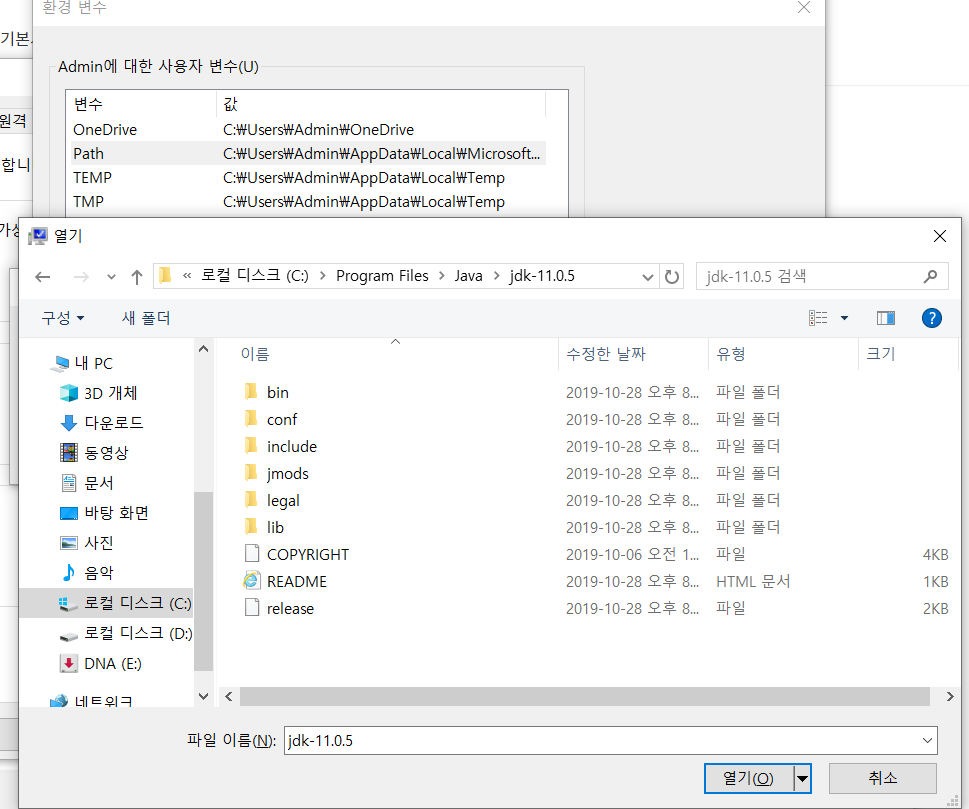Create a new folder with 새 폴더
The image size is (969, 809).
(x=146, y=318)
